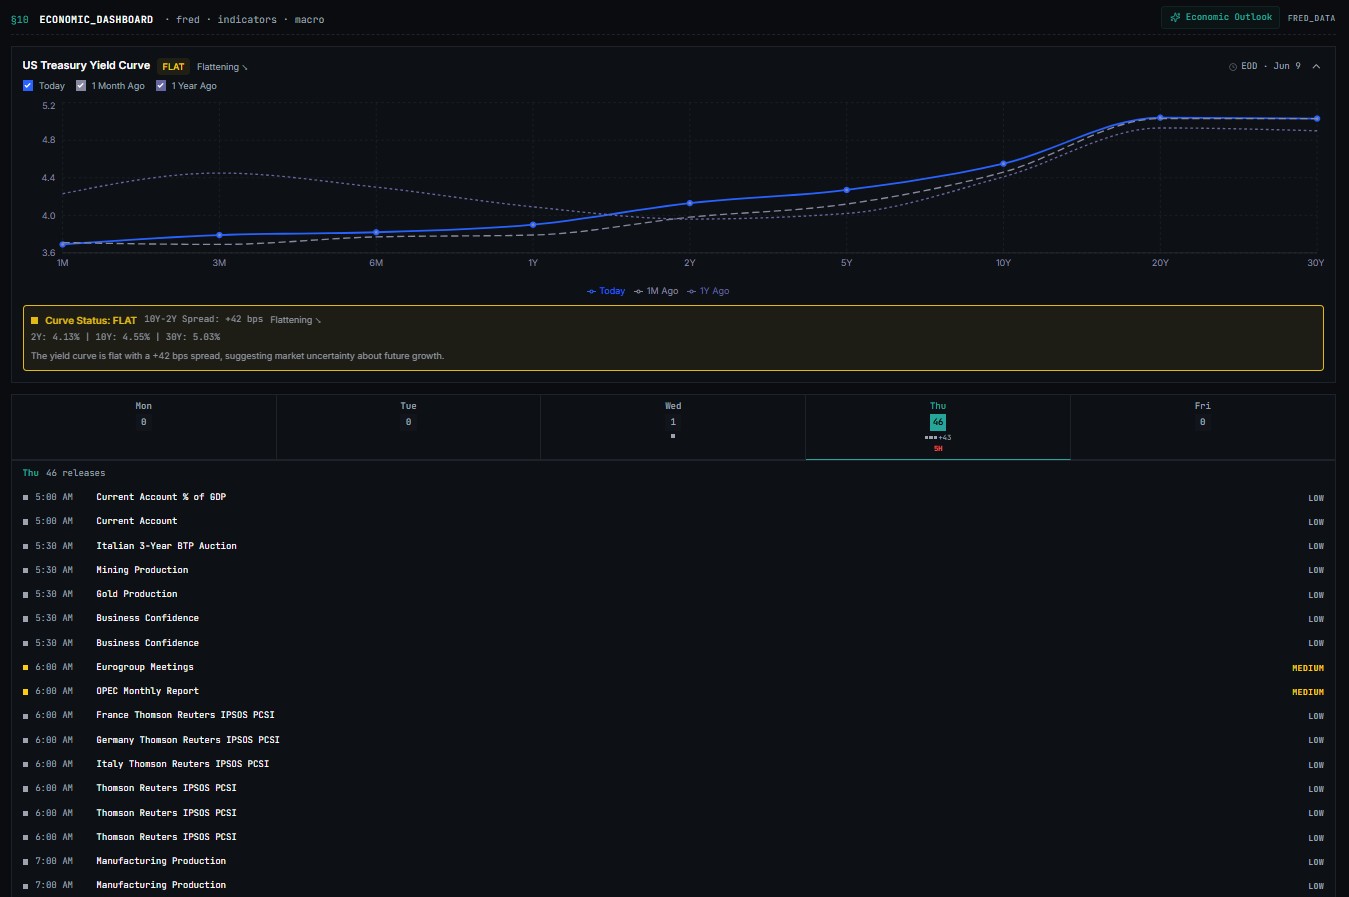Toggle the Today curve checkbox
The image size is (1349, 897).
(28, 86)
